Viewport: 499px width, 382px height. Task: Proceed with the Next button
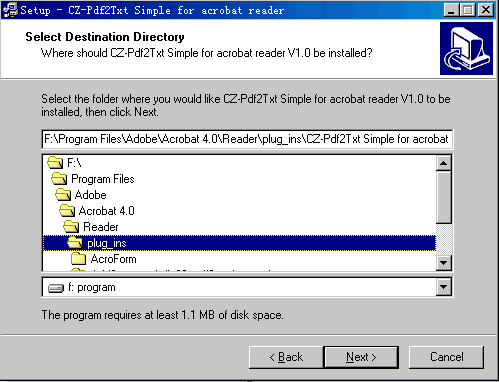pos(361,357)
